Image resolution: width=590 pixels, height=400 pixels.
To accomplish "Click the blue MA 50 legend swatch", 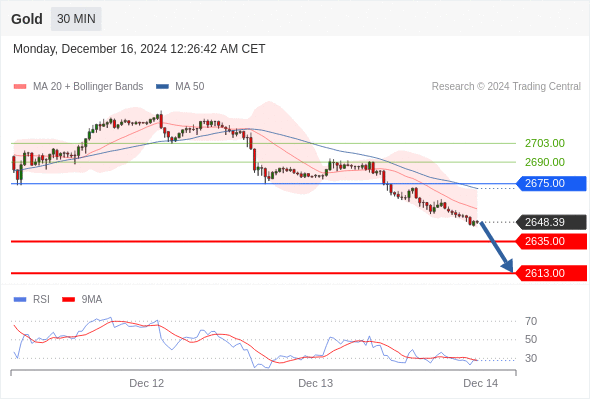I will tap(162, 87).
